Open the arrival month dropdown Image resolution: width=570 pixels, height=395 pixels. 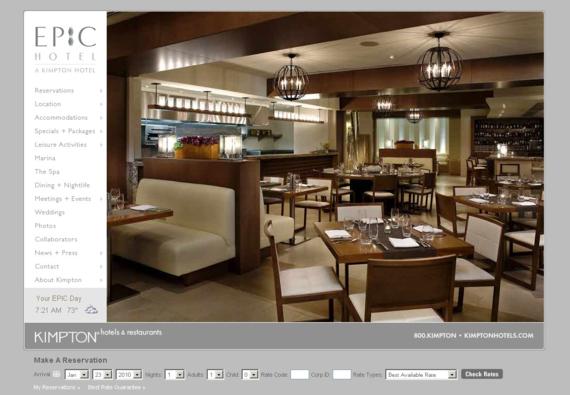pos(77,374)
